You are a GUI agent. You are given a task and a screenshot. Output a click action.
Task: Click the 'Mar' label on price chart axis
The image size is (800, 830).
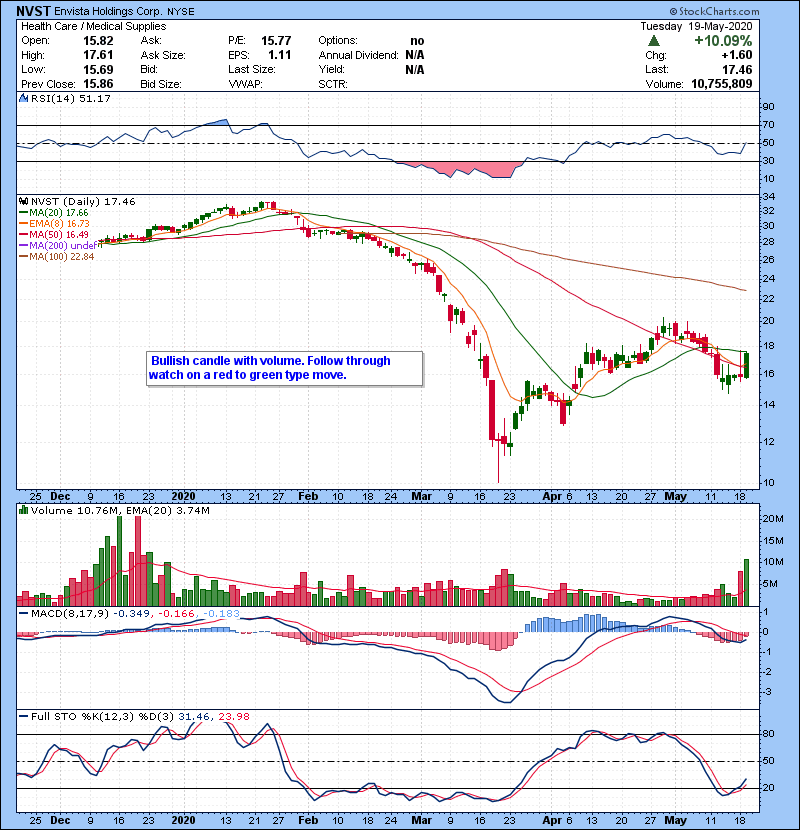[421, 497]
